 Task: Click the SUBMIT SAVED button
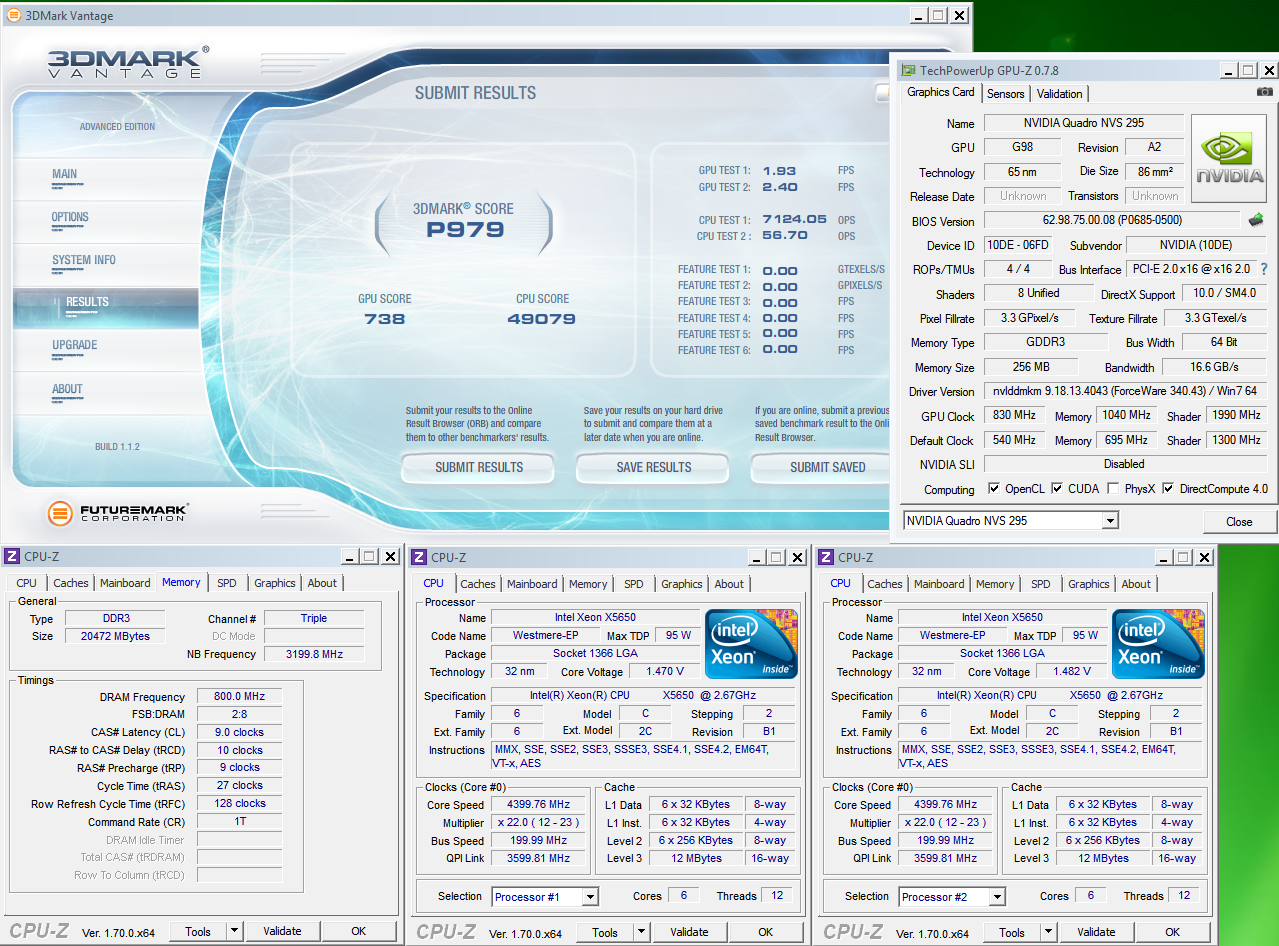pos(822,467)
